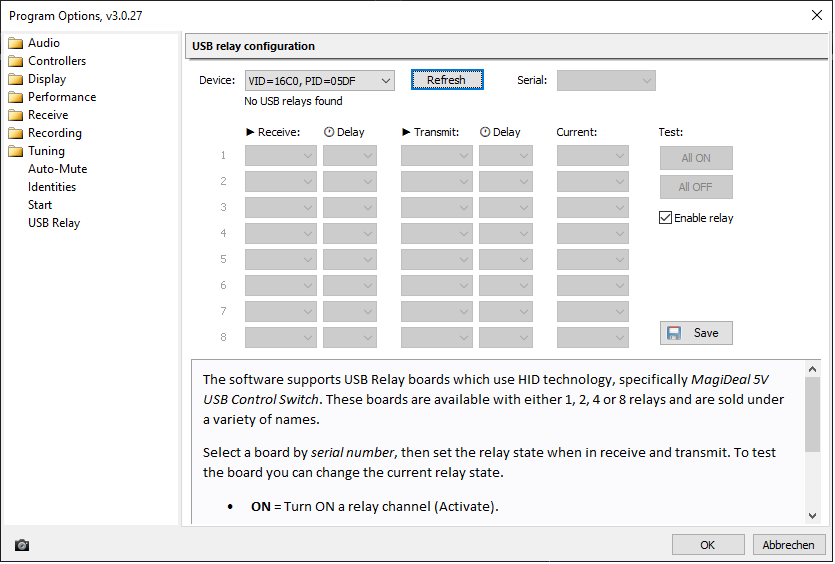The image size is (835, 564).
Task: Select Identities in the sidebar
Action: point(52,187)
